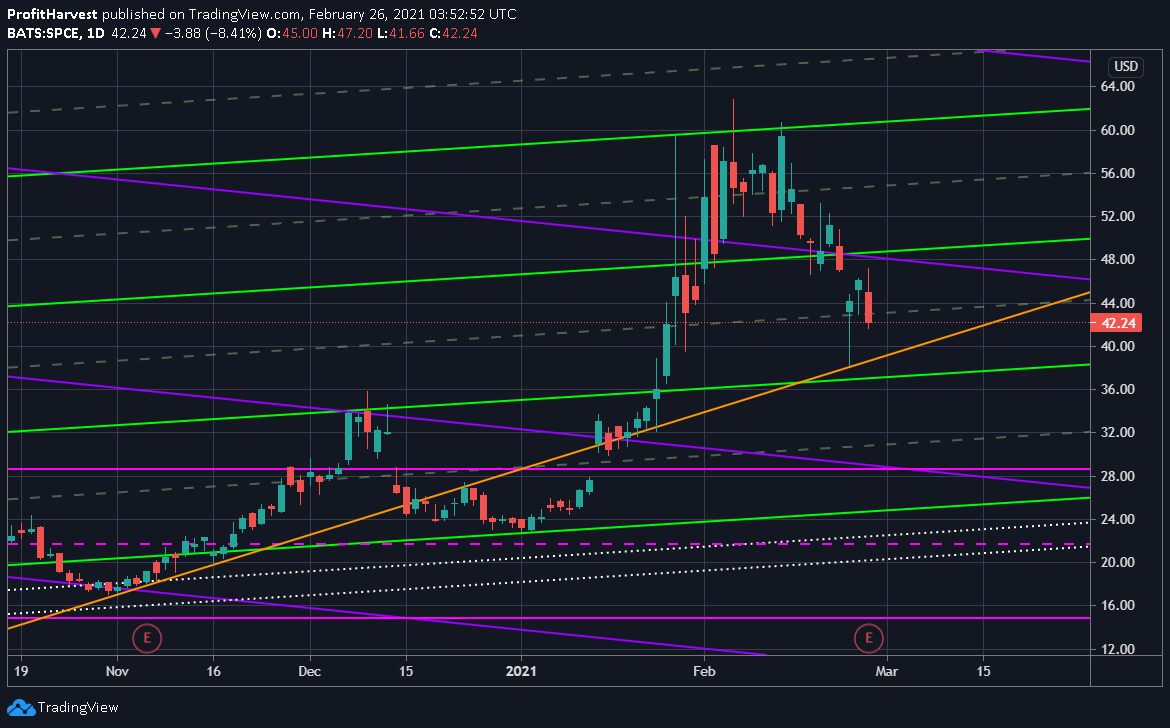Click the 36.00 price axis label
This screenshot has width=1170, height=728.
[x=1118, y=389]
